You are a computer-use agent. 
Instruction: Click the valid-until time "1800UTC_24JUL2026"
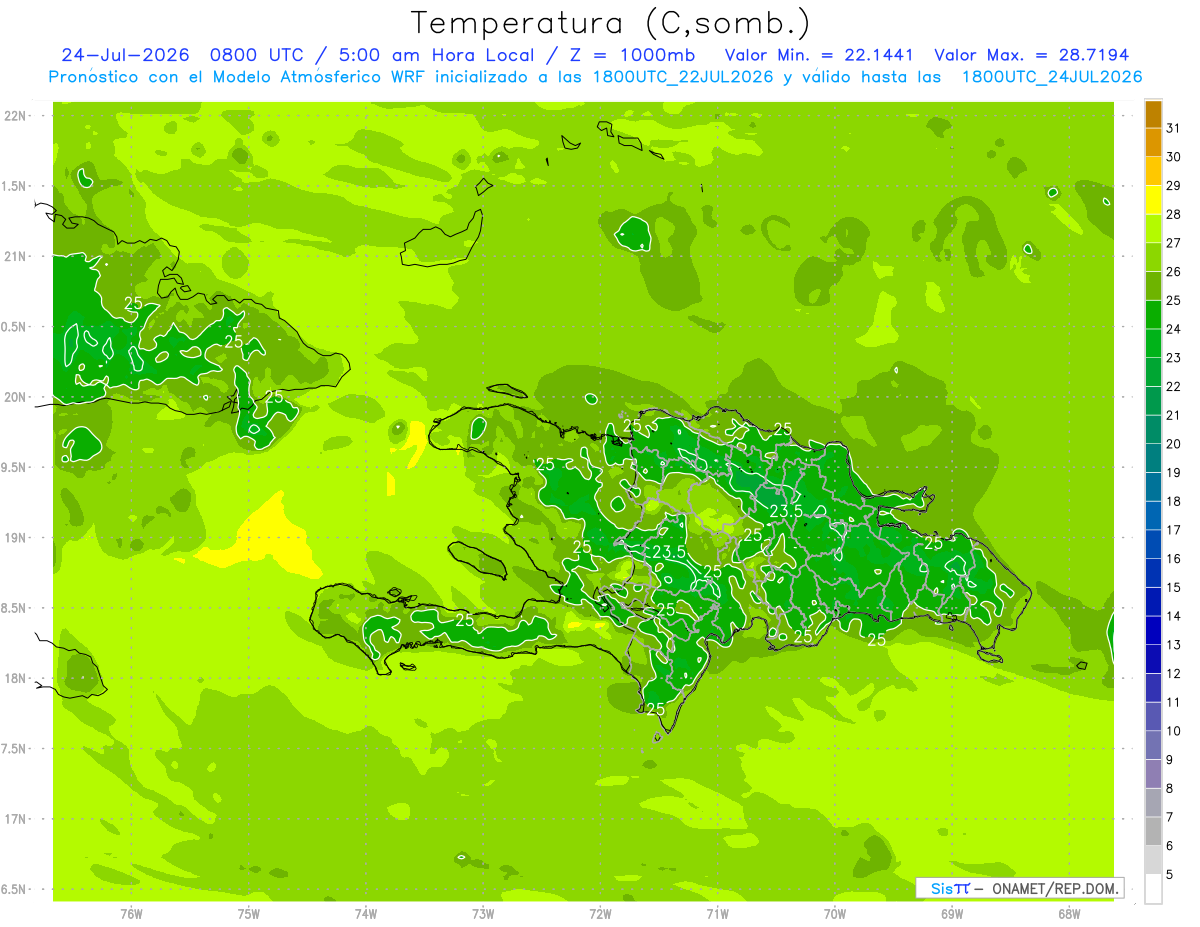1051,77
